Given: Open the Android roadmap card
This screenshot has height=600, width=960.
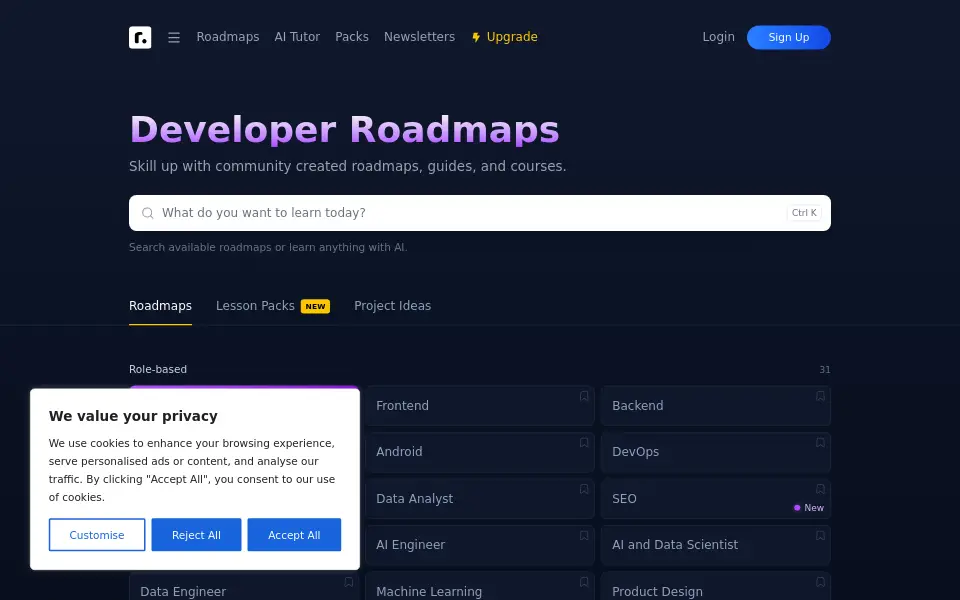Looking at the screenshot, I should 480,452.
